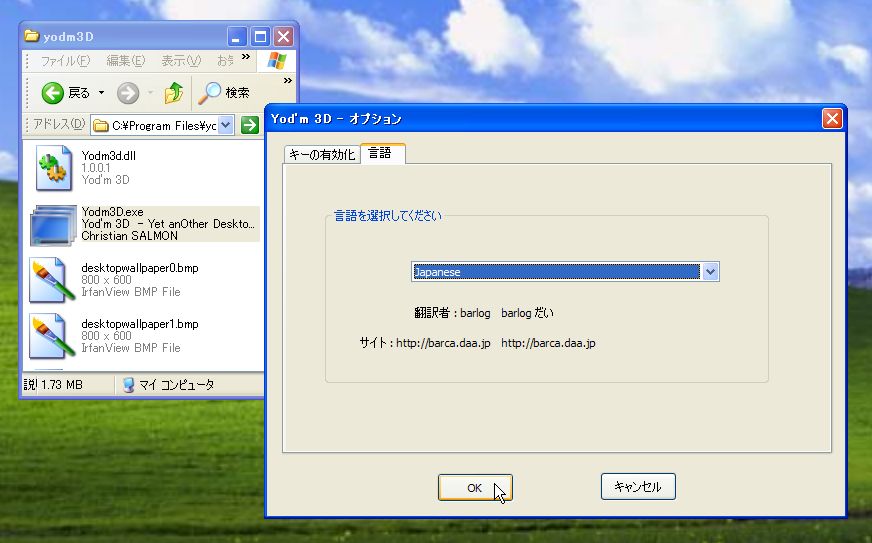Click the サイト : http://barca.daa.jp label
Viewport: 872px width, 543px height.
coord(425,343)
